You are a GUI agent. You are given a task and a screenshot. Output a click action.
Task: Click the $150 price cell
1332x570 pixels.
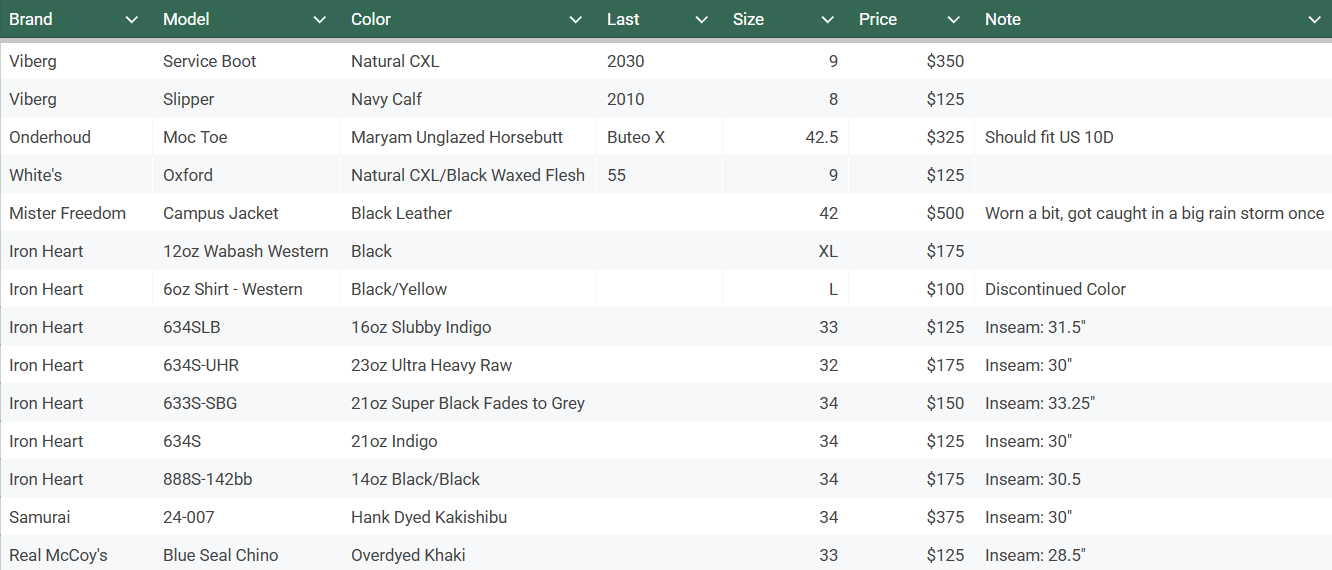[911, 403]
